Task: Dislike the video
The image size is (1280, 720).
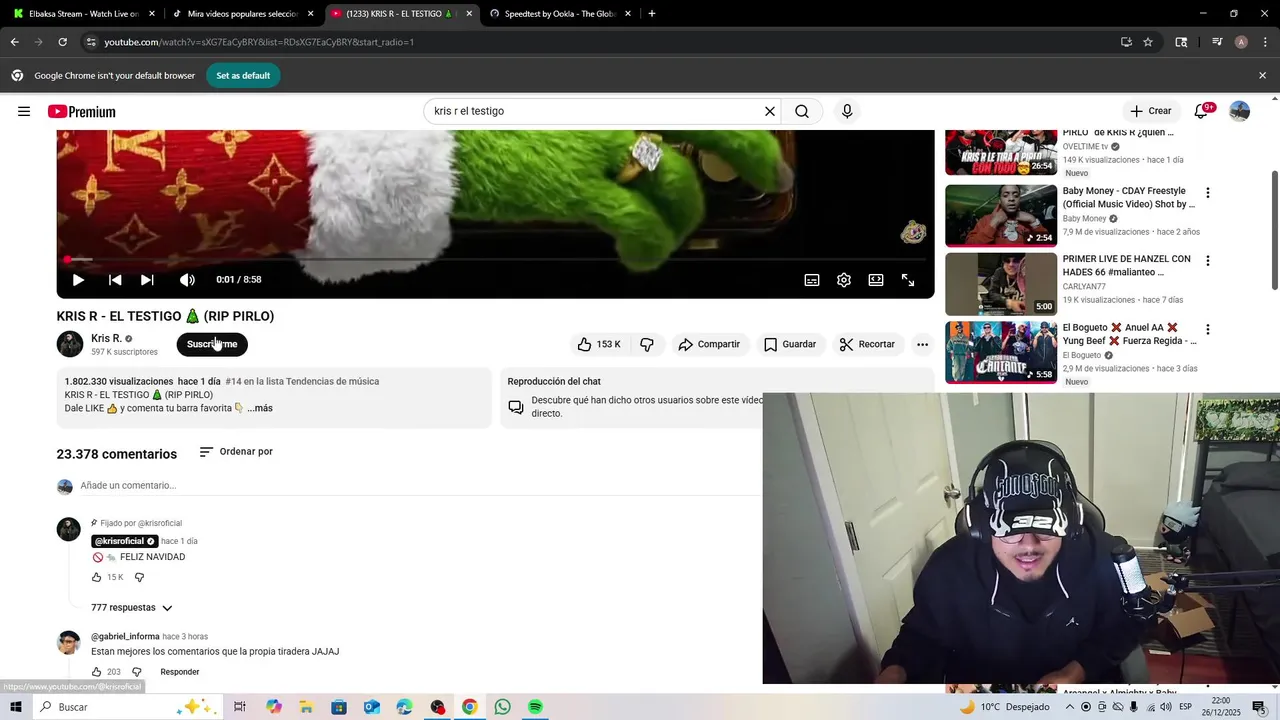Action: 647,344
